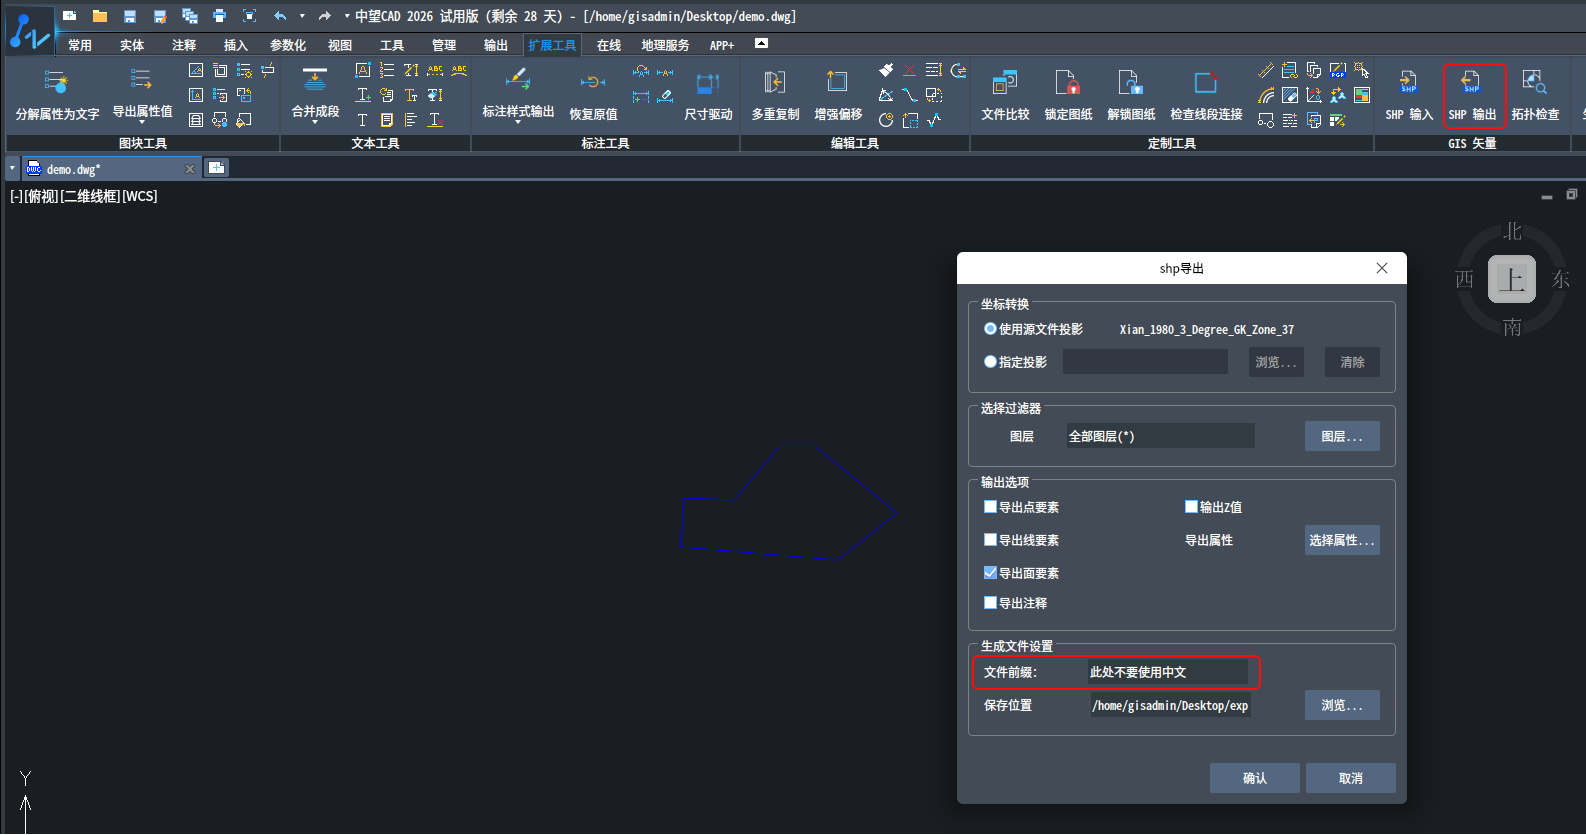
Task: Click the redo arrow in quick access toolbar
Action: pos(324,16)
